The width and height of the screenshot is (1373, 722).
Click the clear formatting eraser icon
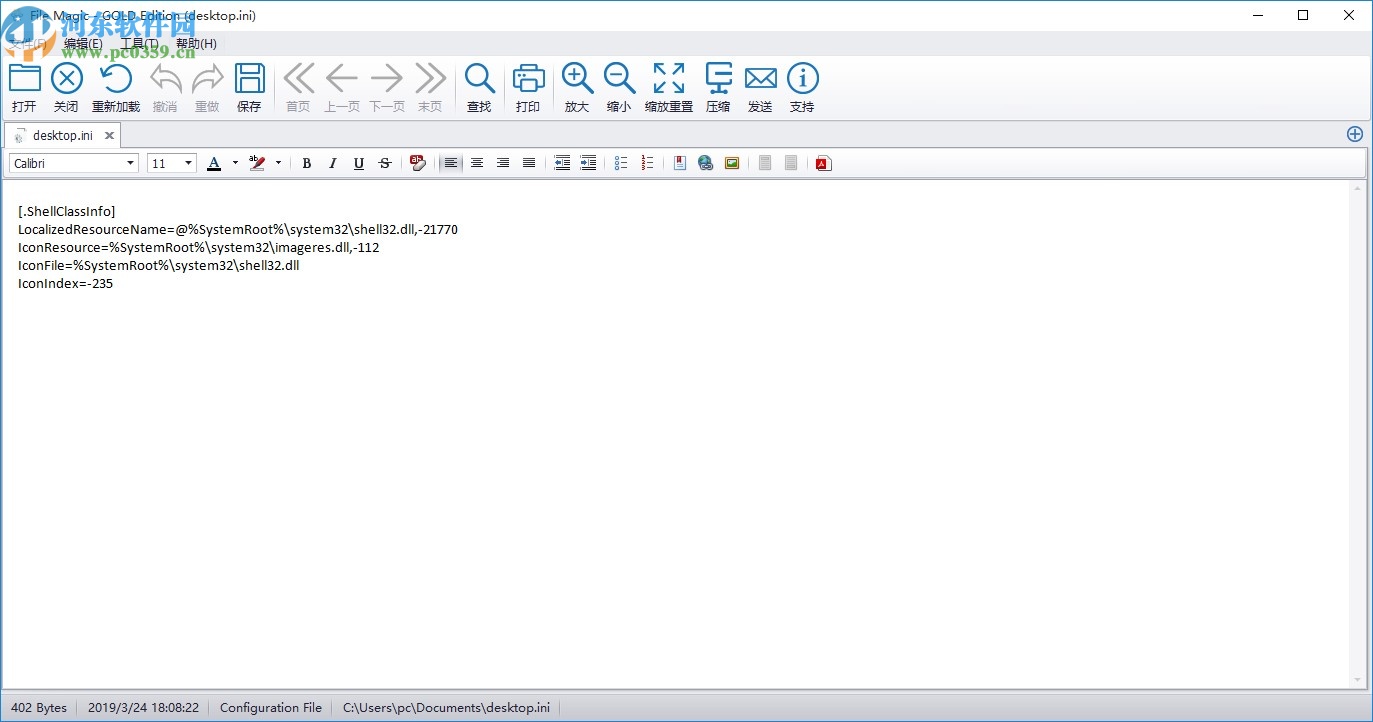418,163
